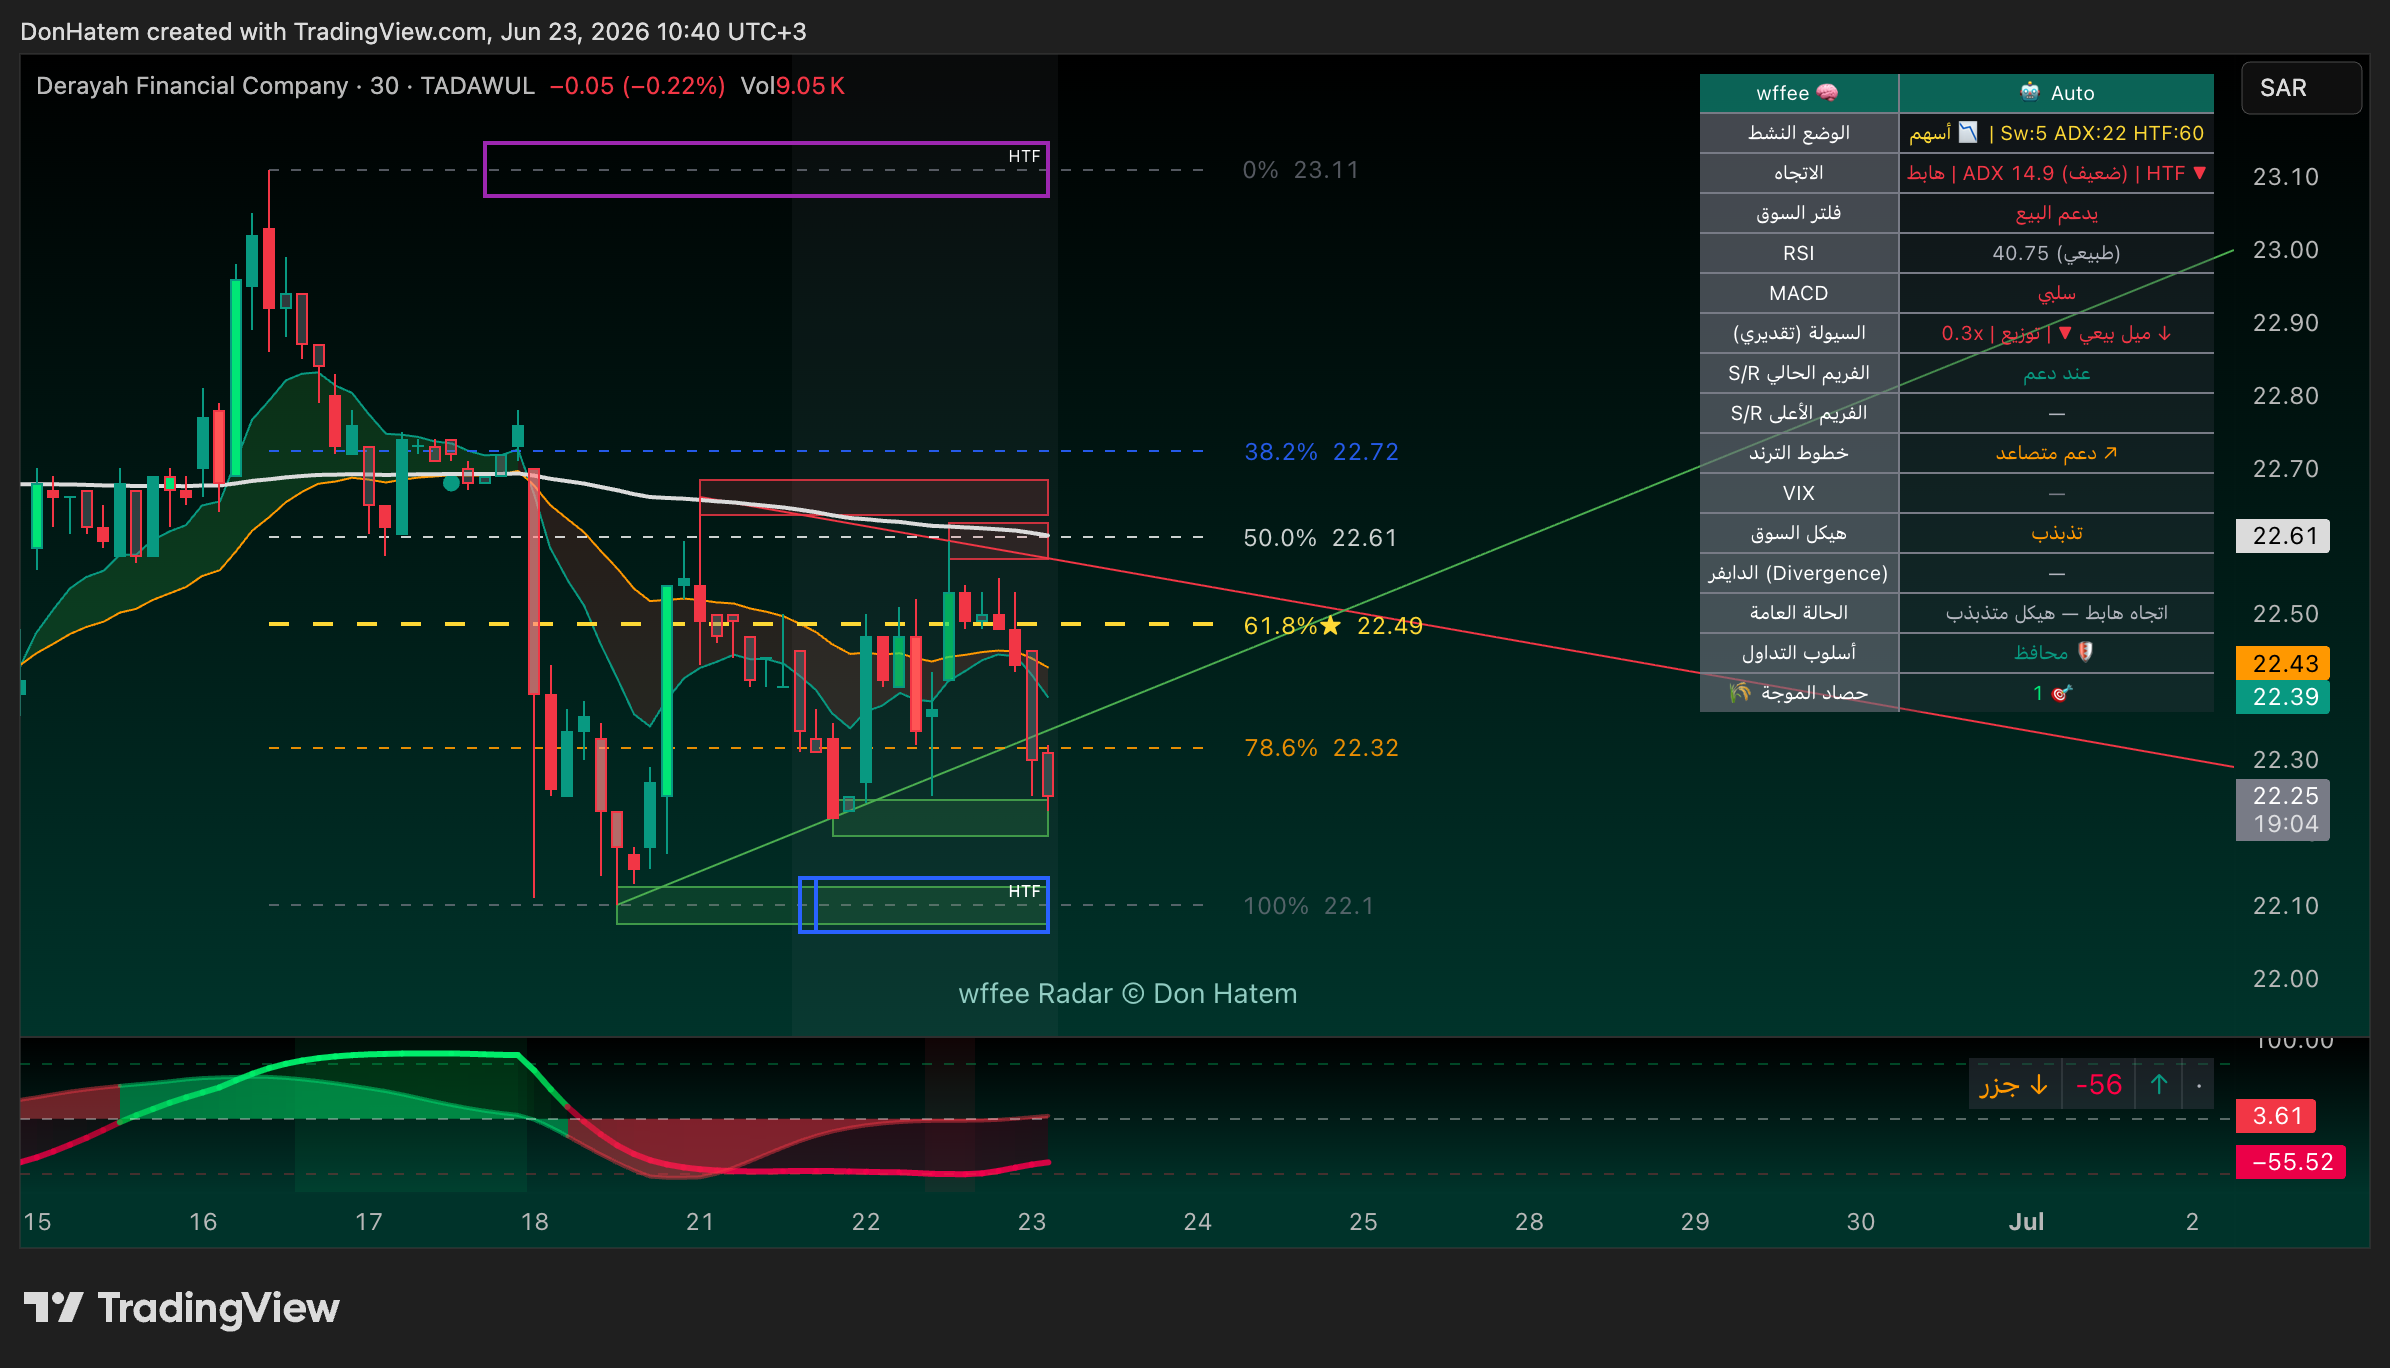Viewport: 2390px width, 1368px height.
Task: Click the الوضع النشط row label
Action: pos(1799,133)
